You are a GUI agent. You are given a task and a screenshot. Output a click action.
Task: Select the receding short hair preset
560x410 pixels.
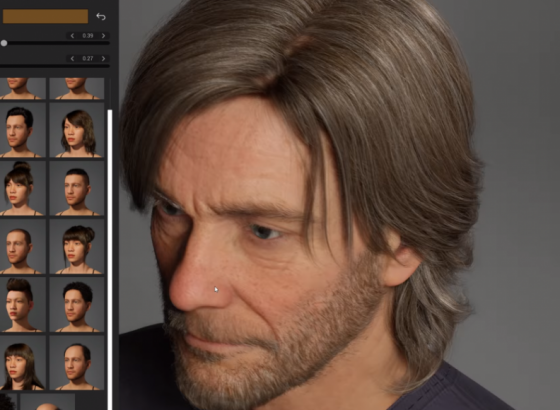22,247
